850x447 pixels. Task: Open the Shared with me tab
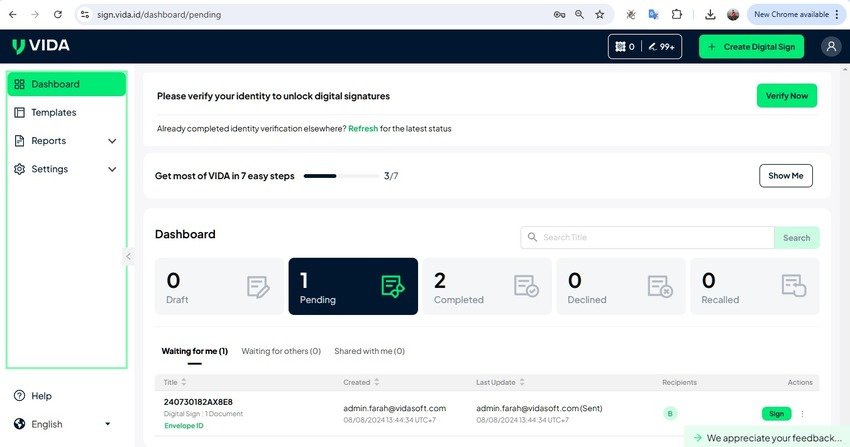369,351
